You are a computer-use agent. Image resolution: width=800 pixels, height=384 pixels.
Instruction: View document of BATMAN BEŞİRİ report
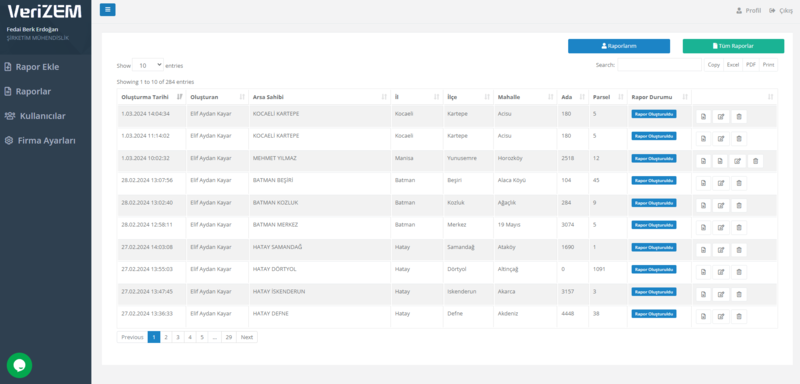point(703,183)
